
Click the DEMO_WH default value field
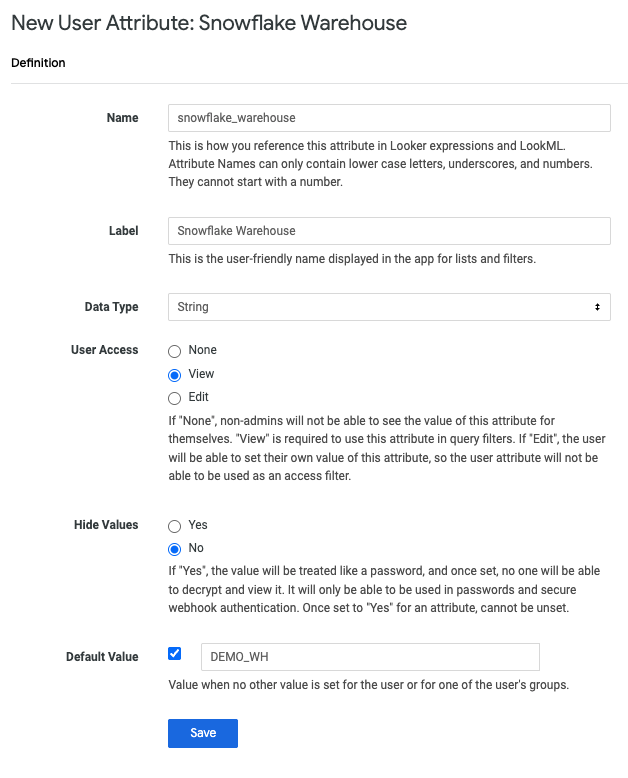(x=370, y=657)
